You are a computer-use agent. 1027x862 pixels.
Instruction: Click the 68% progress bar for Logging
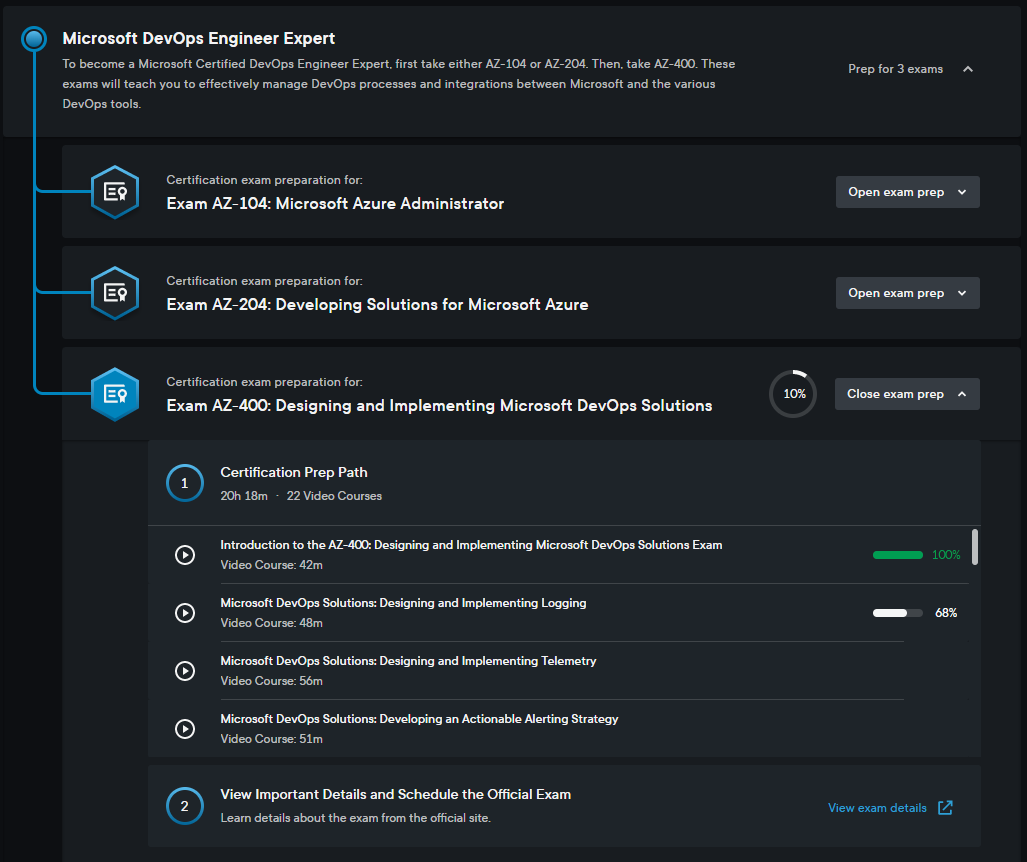point(897,613)
